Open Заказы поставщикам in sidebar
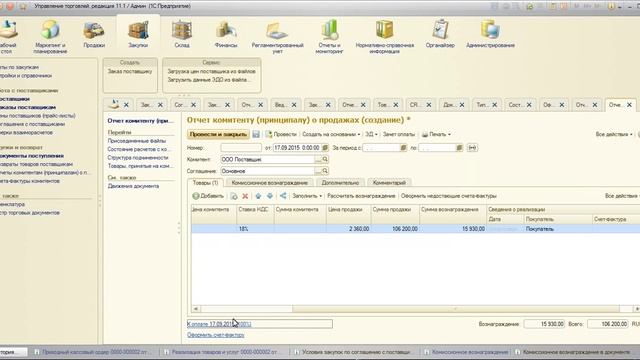 click(x=28, y=107)
